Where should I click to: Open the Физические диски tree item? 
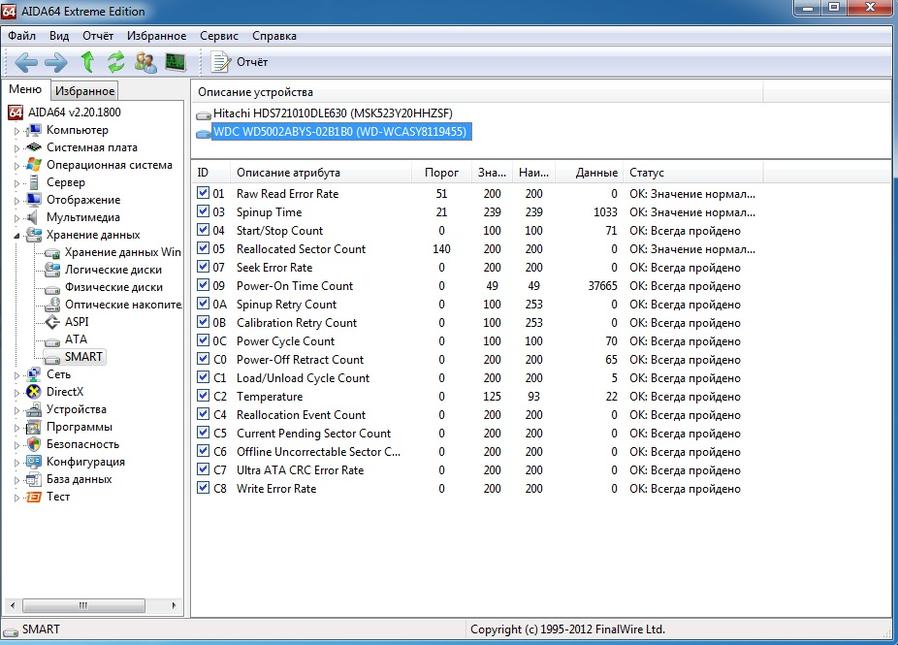coord(113,287)
